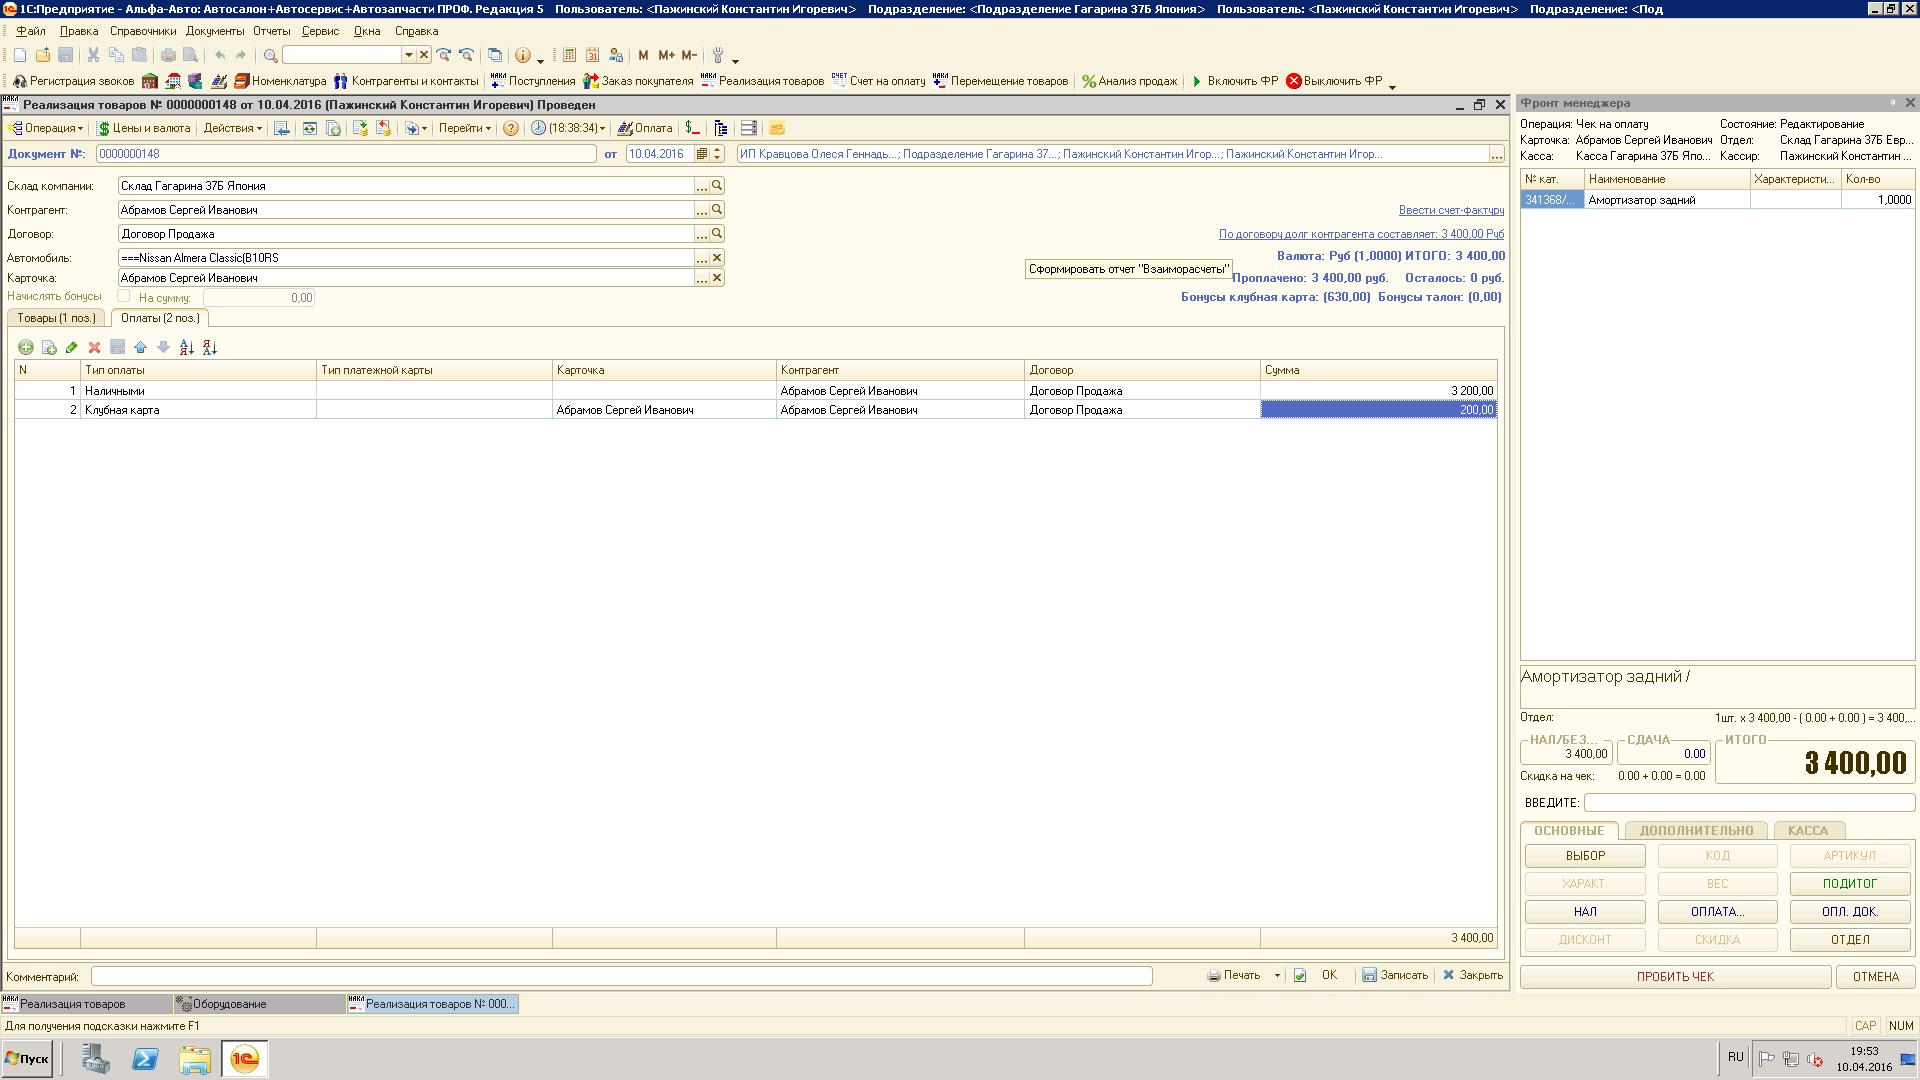Click OK button at document bottom

(x=1316, y=975)
